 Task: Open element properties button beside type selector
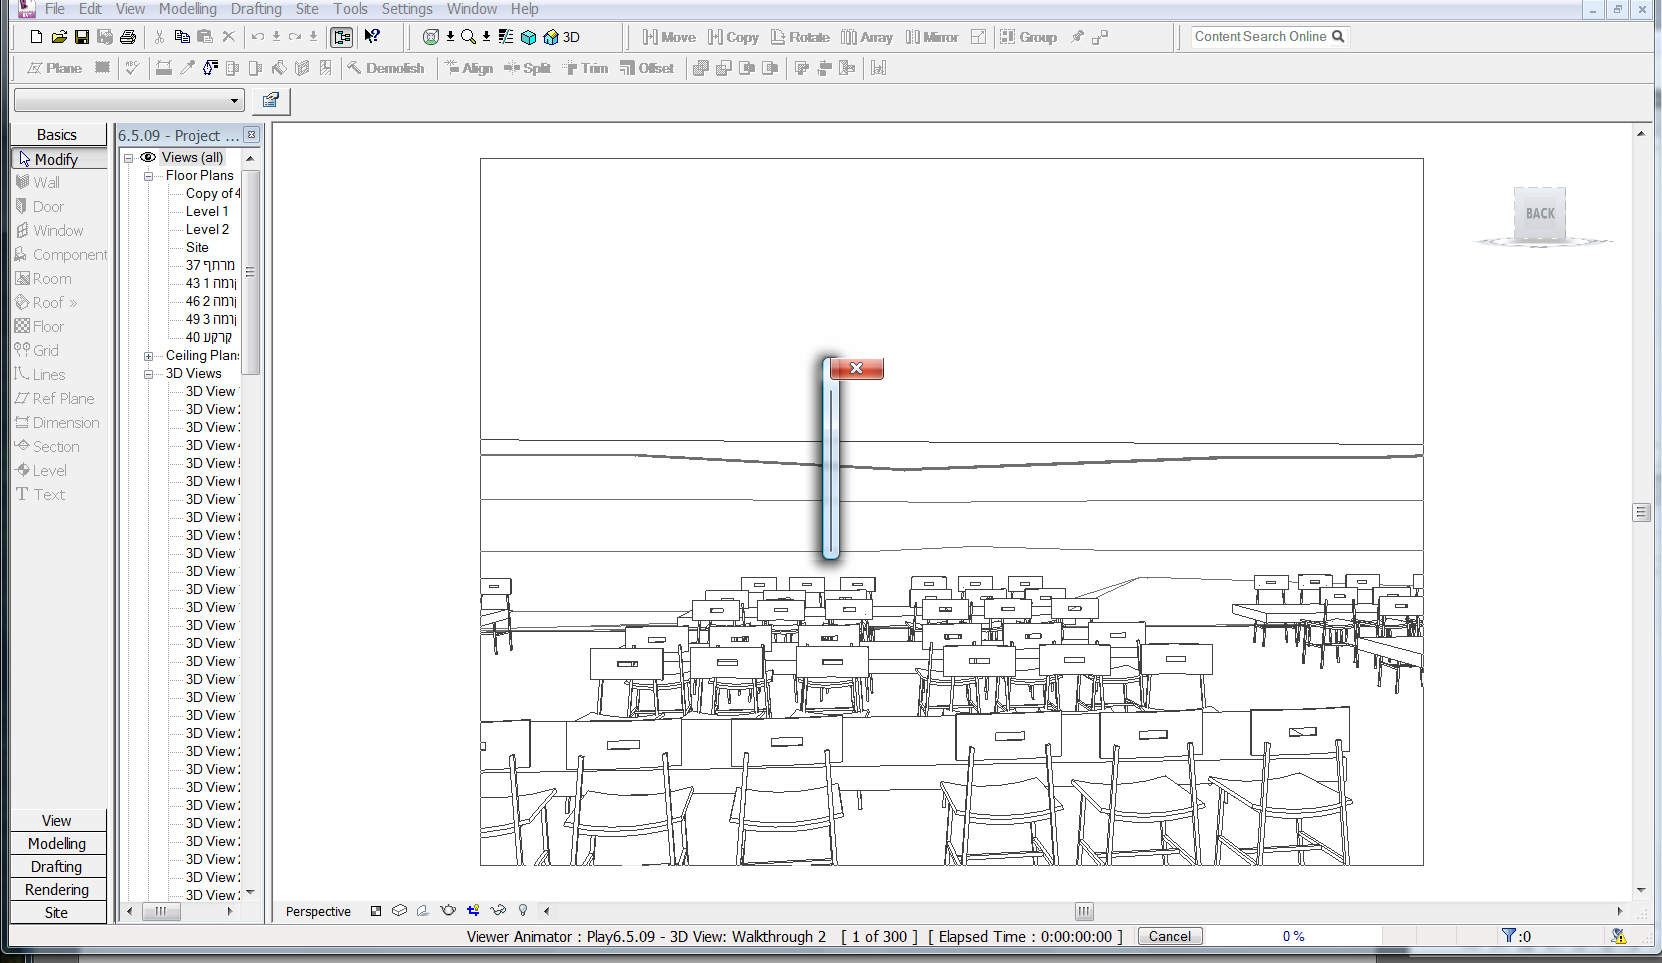(270, 100)
